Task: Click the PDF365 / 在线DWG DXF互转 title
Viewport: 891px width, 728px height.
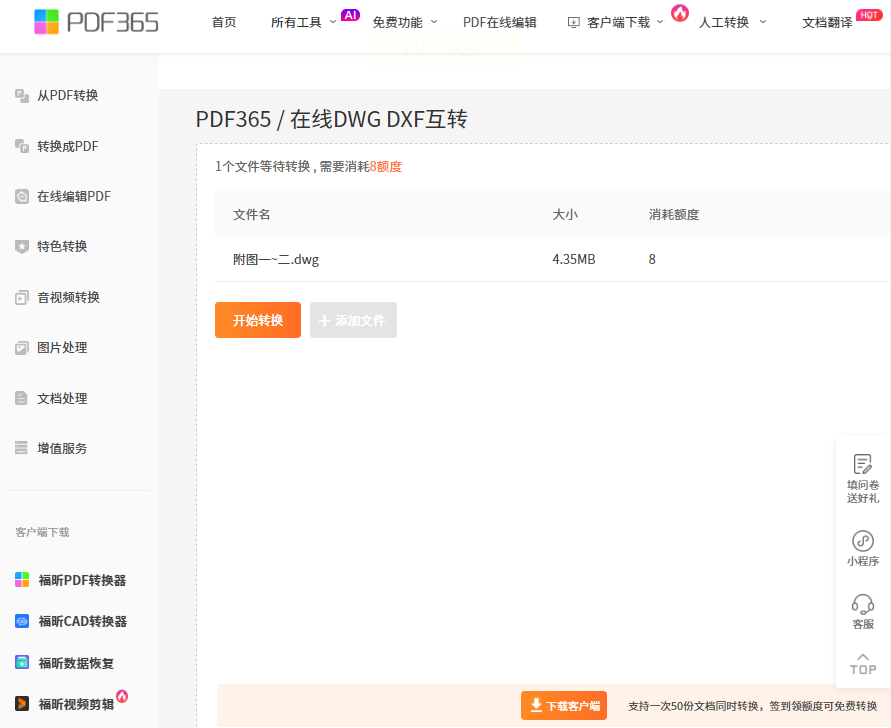Action: point(332,119)
